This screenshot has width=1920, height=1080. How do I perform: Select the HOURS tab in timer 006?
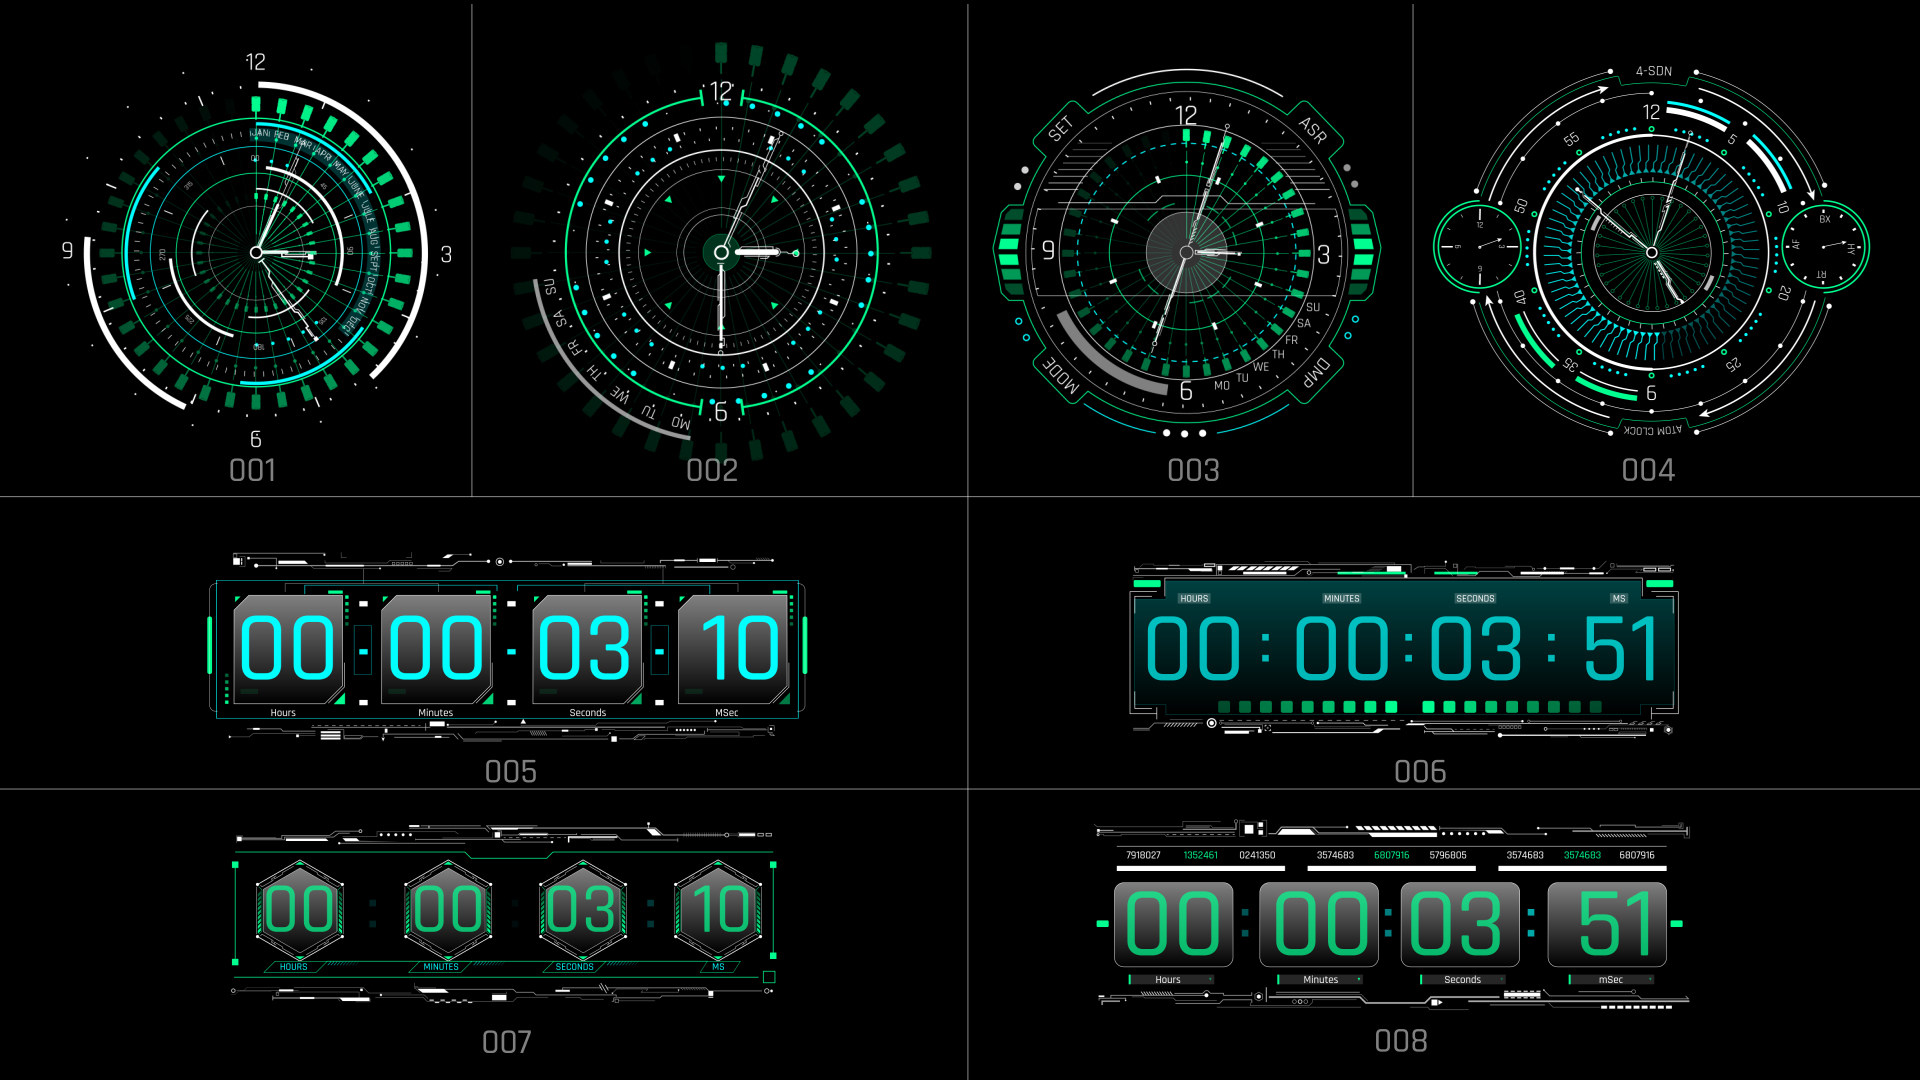click(1193, 598)
